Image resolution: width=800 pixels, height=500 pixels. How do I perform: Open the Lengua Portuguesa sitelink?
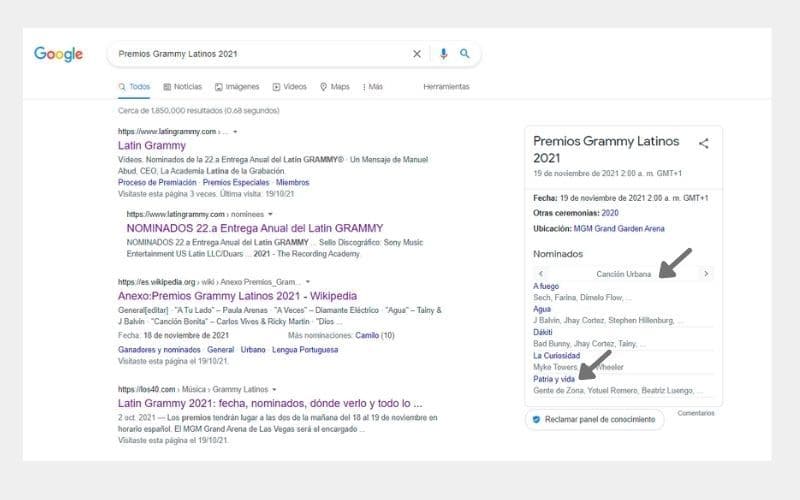[x=305, y=349]
